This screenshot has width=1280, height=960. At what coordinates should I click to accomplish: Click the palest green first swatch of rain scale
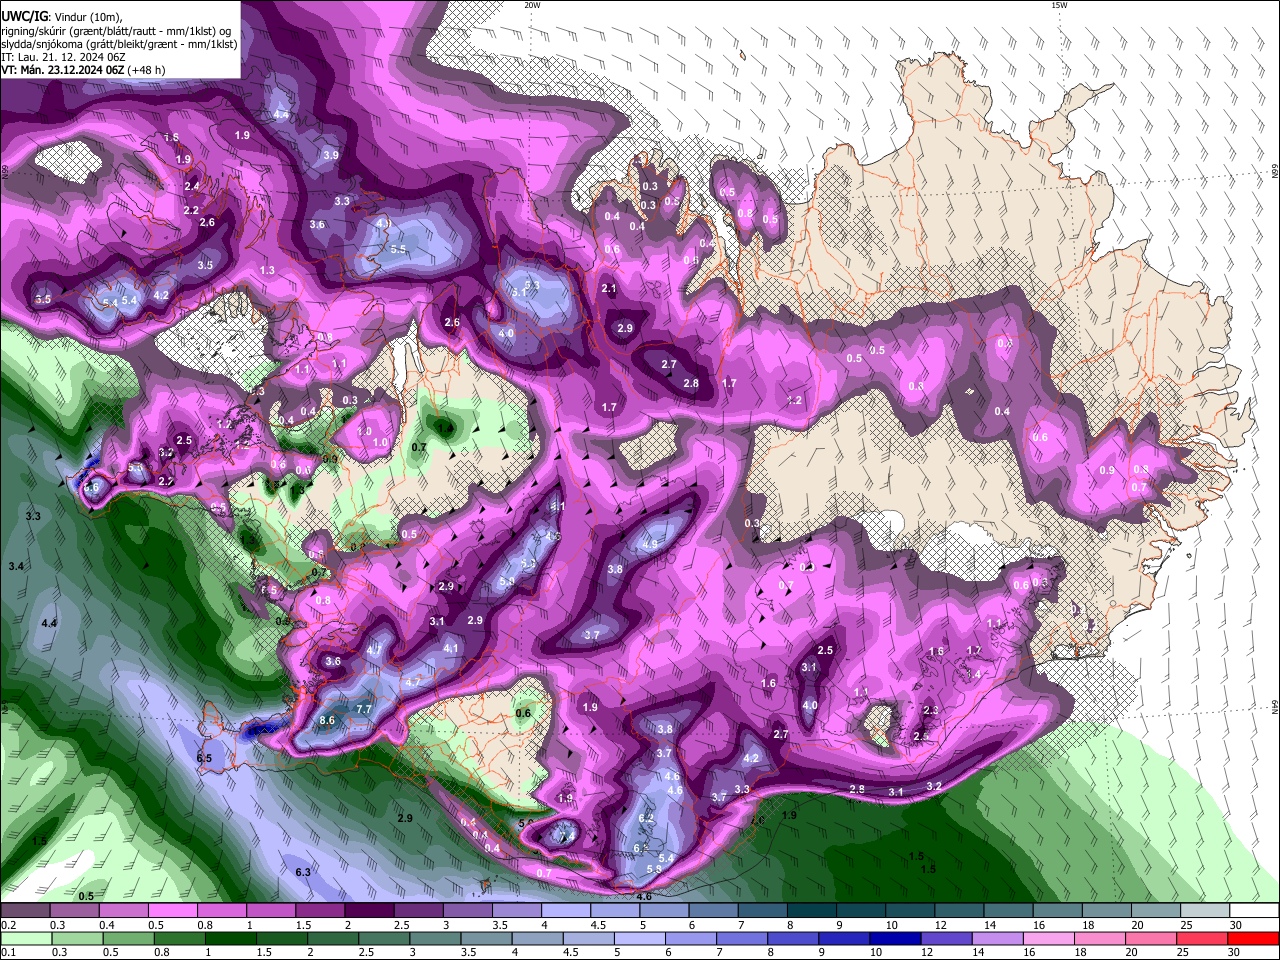tap(26, 938)
